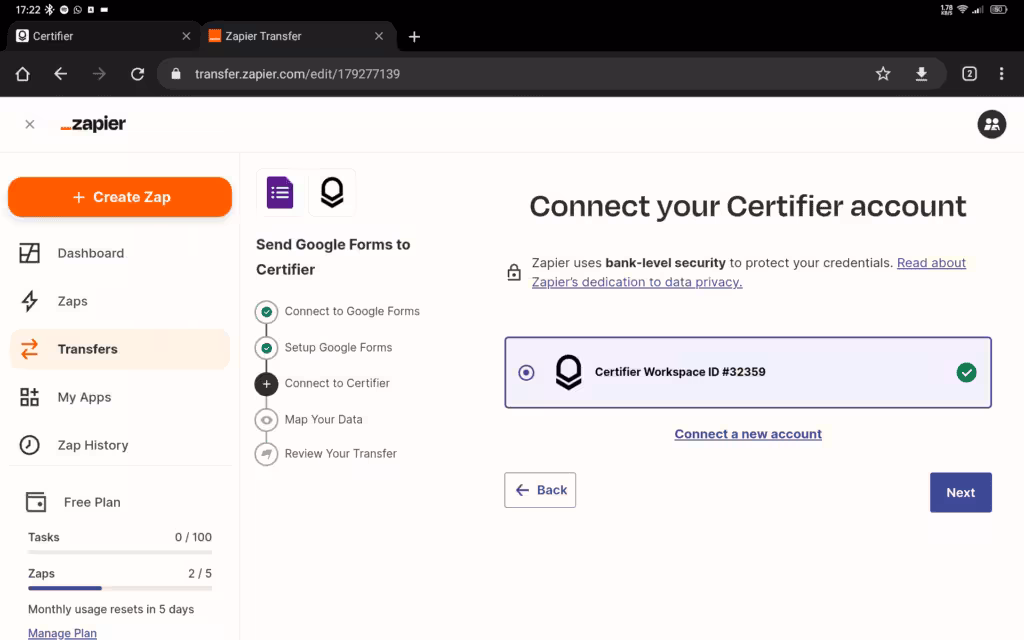Open a new tab with plus icon
The height and width of the screenshot is (640, 1024).
[x=414, y=37]
